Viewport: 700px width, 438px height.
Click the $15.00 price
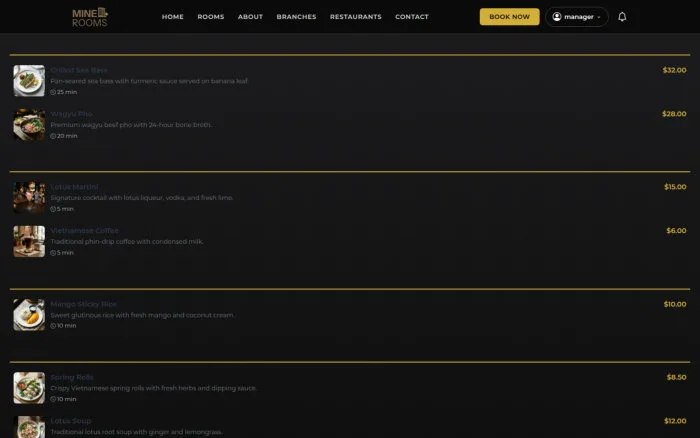coord(675,187)
